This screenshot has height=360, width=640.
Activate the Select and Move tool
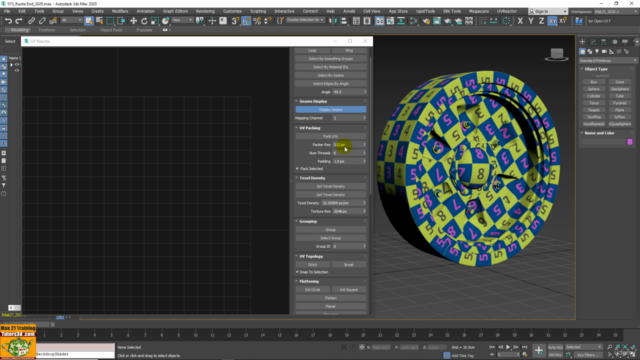tap(133, 21)
